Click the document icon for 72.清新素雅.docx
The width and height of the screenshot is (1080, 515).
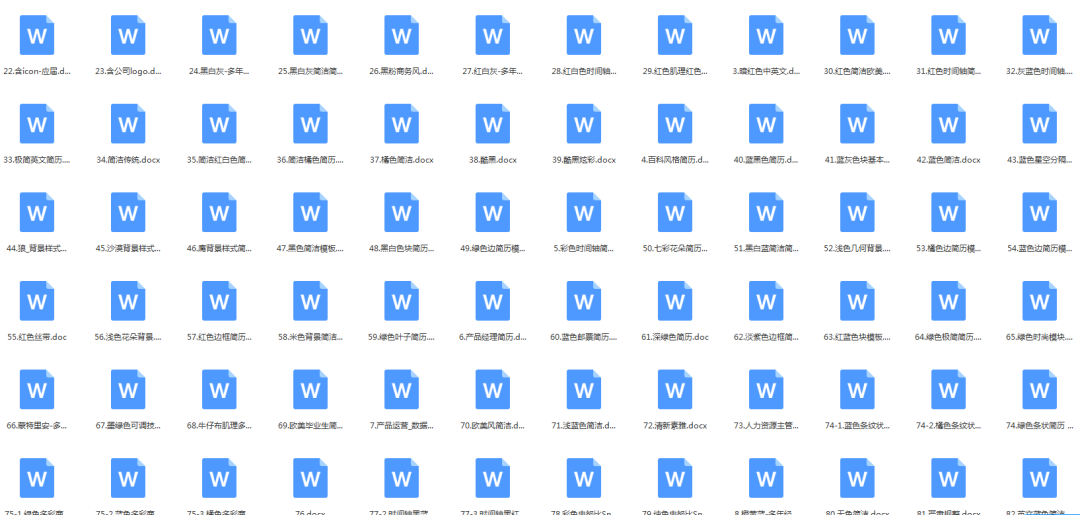click(x=675, y=389)
